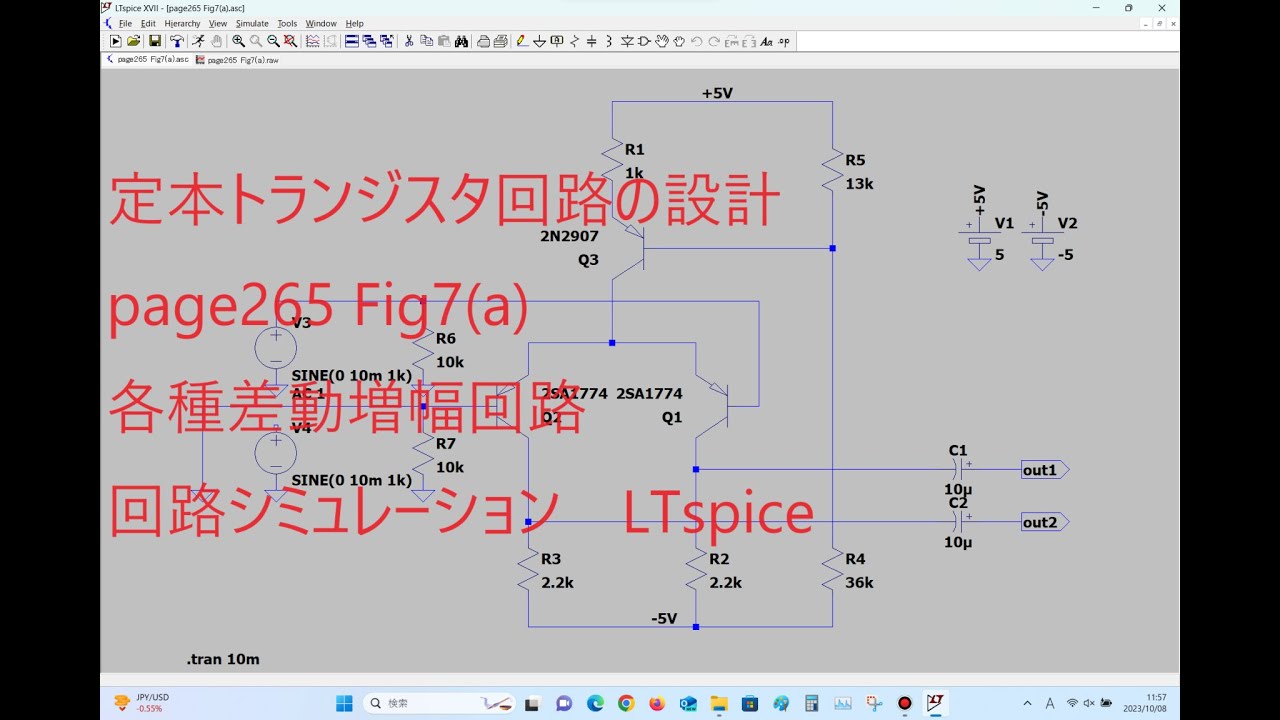Select the Cut scissors tool
Image resolution: width=1280 pixels, height=720 pixels.
(409, 41)
